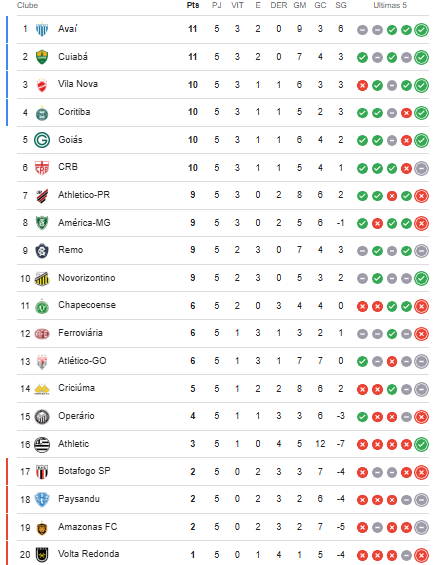Click the Últimas 5 column header

(390, 5)
